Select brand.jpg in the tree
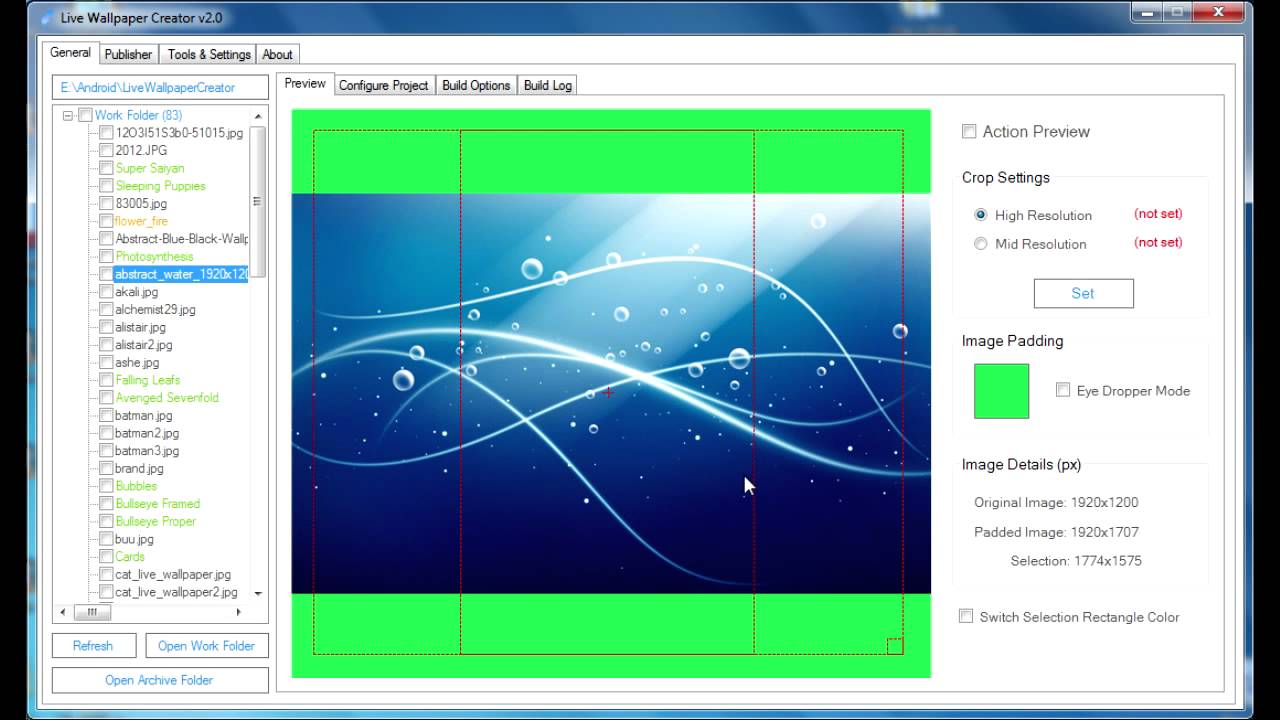Screen dimensions: 1280x720 [139, 468]
